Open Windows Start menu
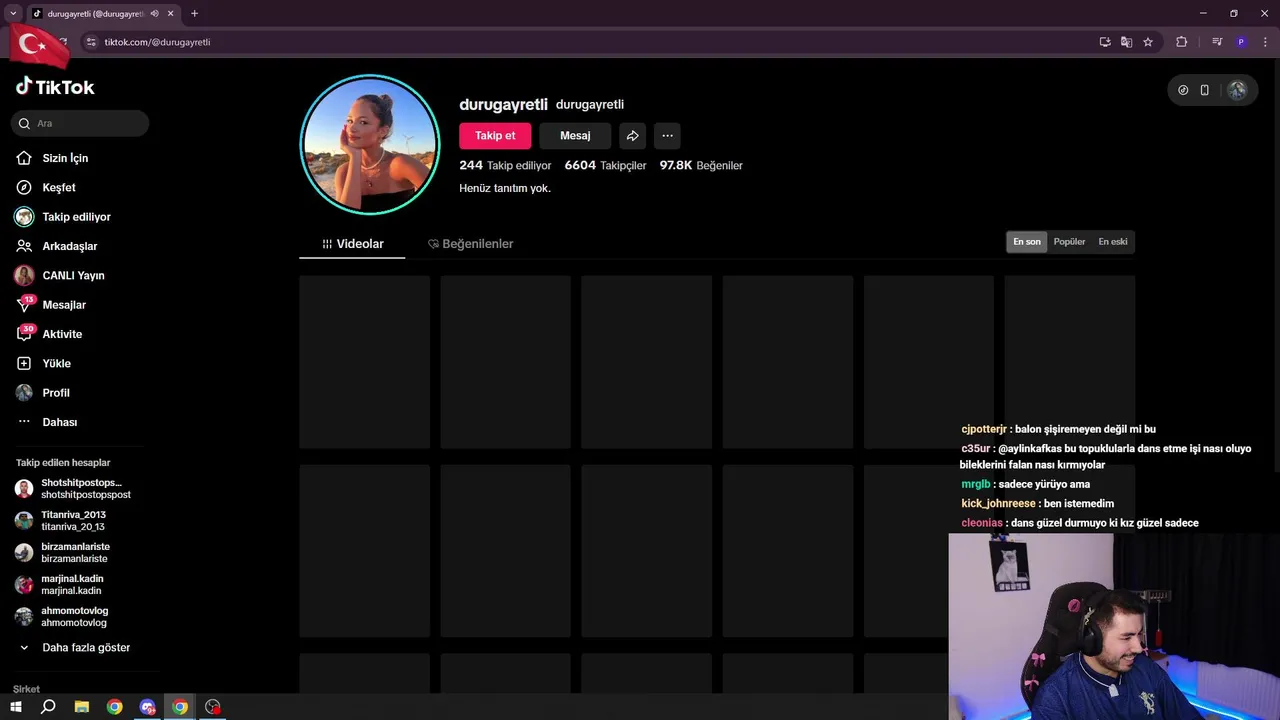 (x=16, y=707)
